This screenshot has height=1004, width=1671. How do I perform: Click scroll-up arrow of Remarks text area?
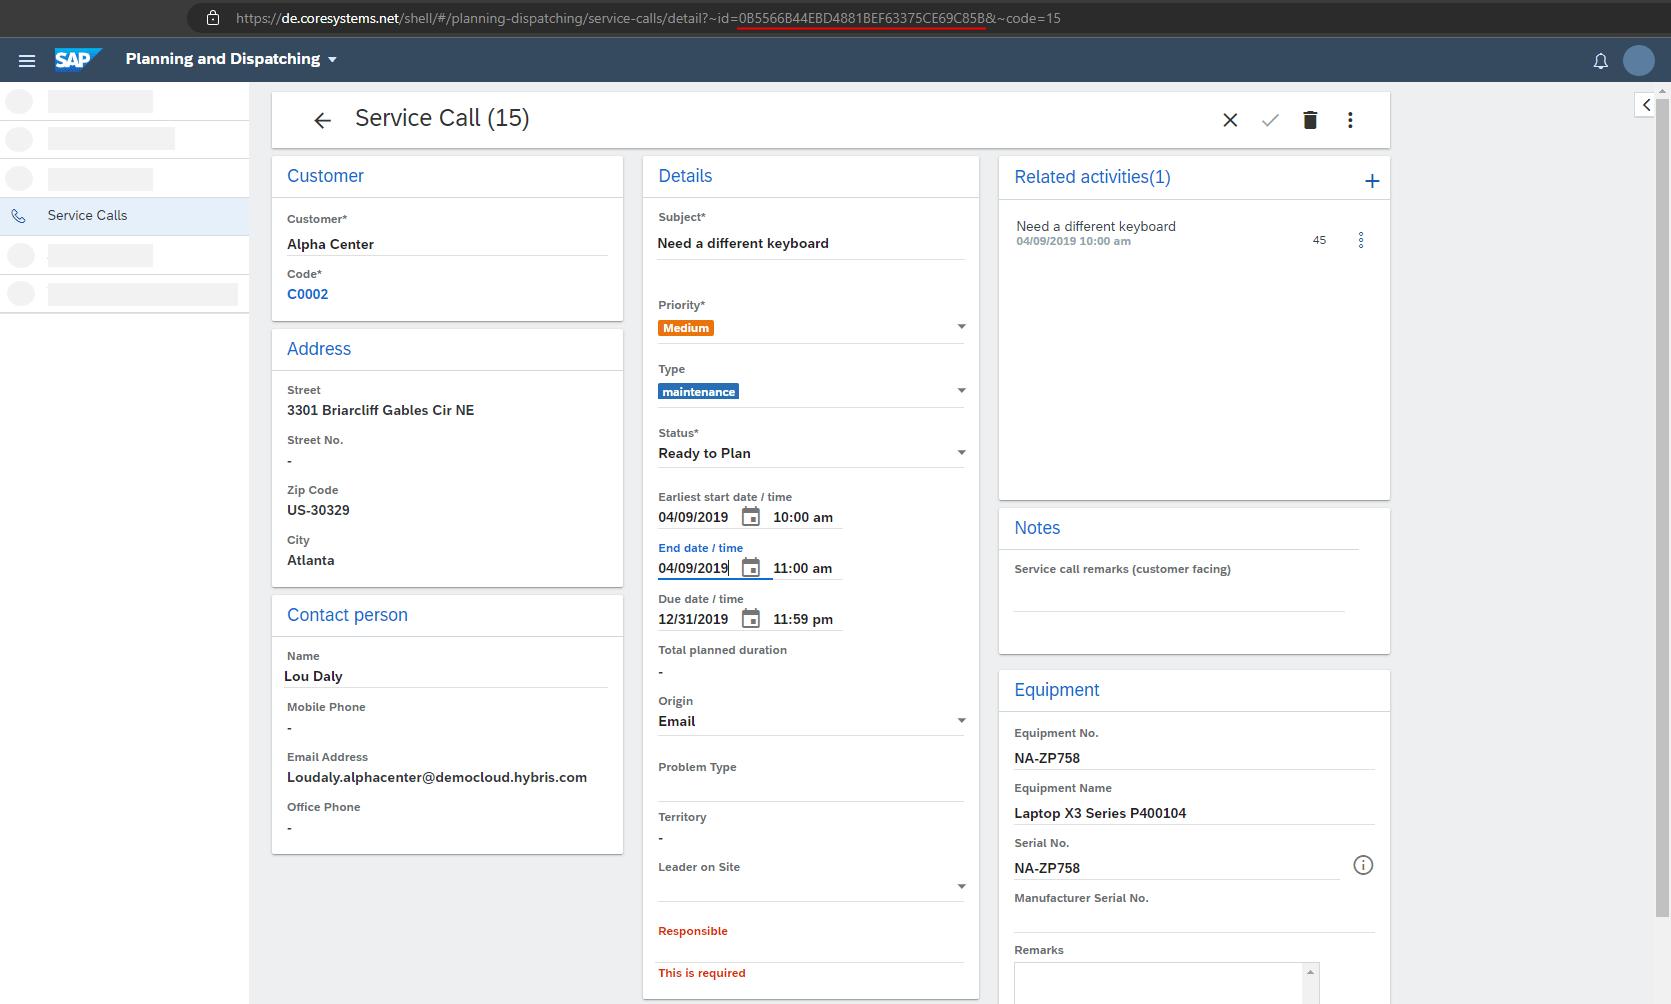[1310, 972]
